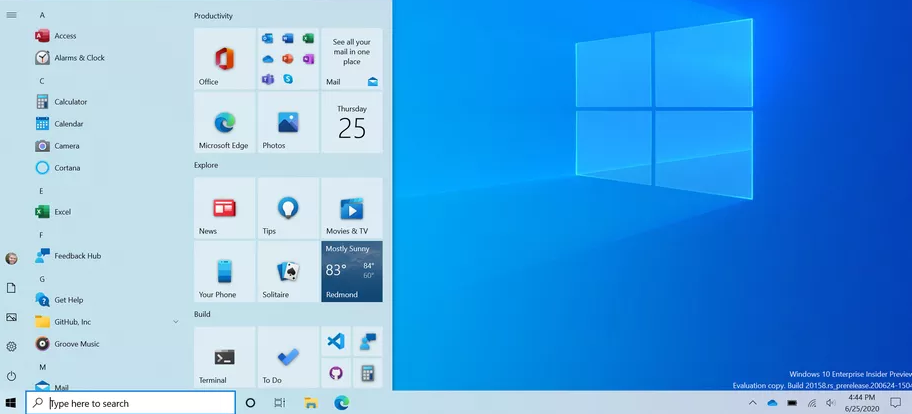Select the Productivity group header
Screen dimensions: 912x414
213,16
